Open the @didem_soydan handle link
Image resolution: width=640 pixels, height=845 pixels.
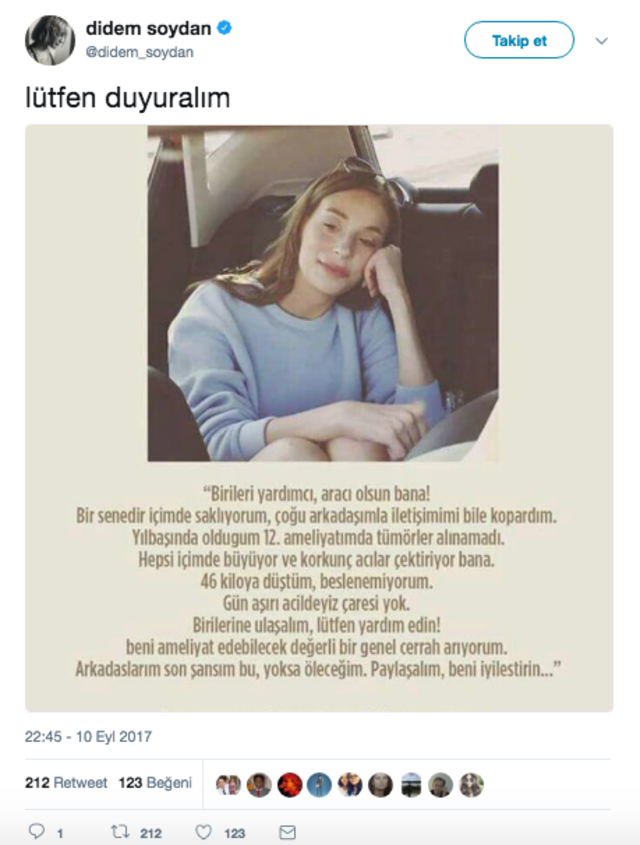click(x=140, y=52)
